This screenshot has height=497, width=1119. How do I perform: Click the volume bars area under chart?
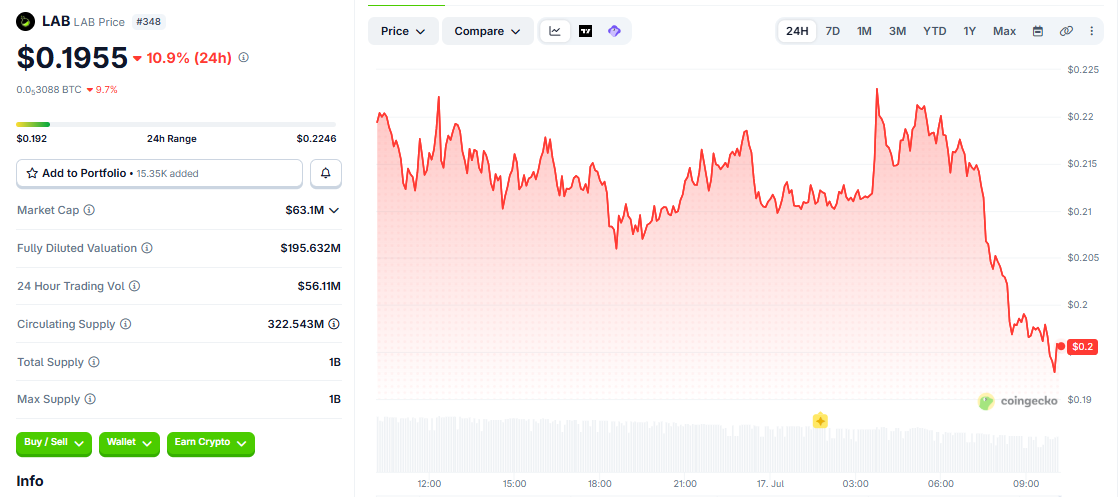[717, 444]
